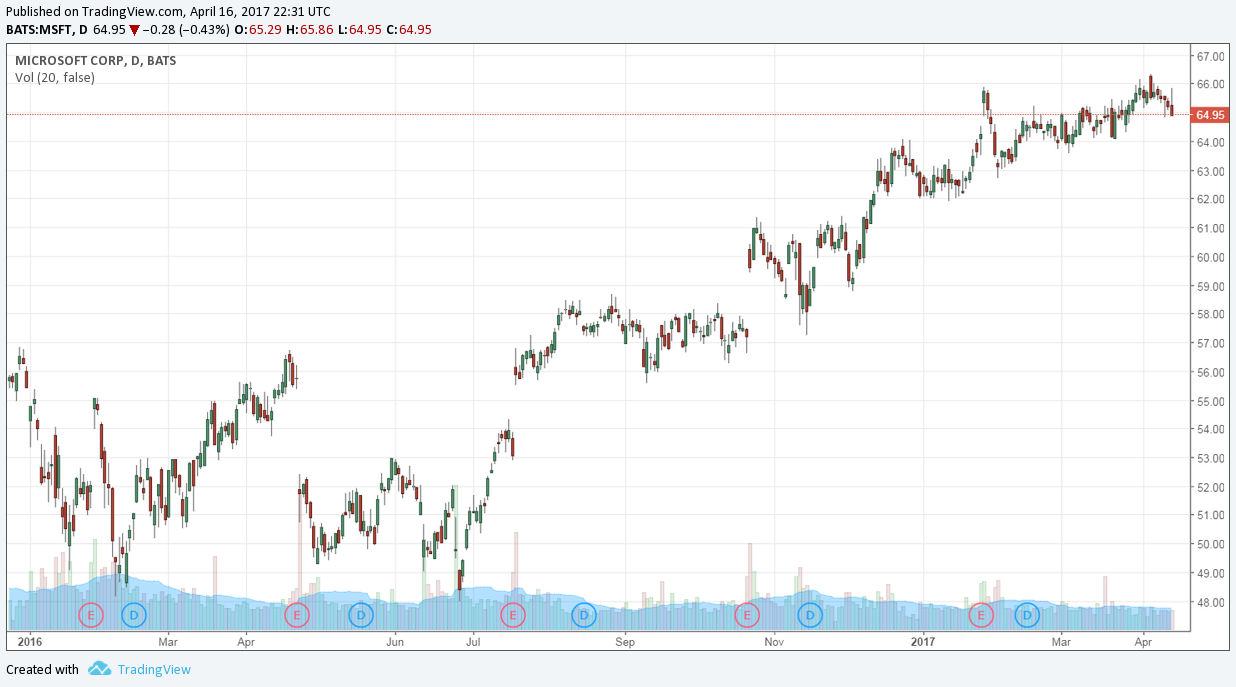1236x687 pixels.
Task: Click the 'E' earnings marker near July
Action: click(x=512, y=615)
